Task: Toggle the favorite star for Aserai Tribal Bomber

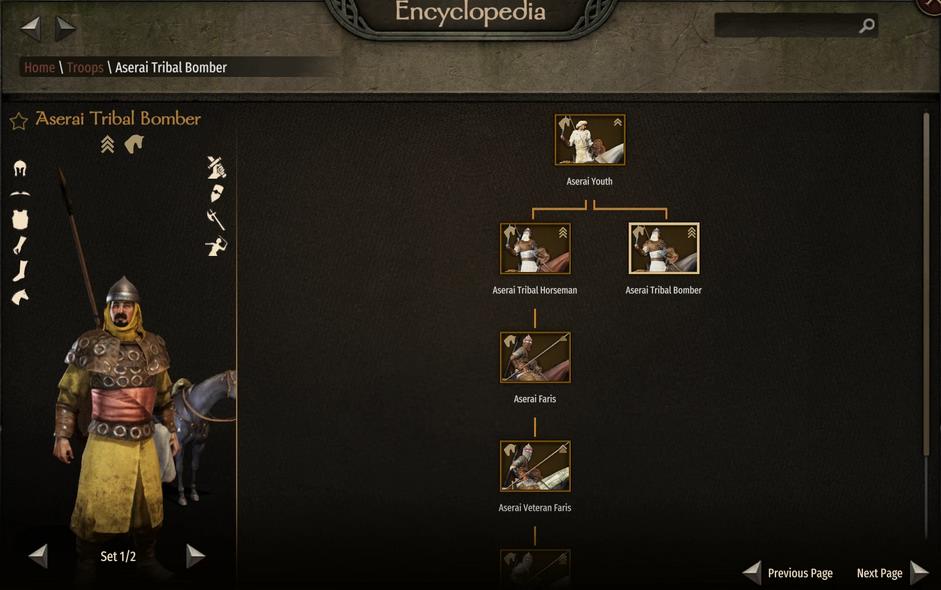Action: [x=19, y=121]
